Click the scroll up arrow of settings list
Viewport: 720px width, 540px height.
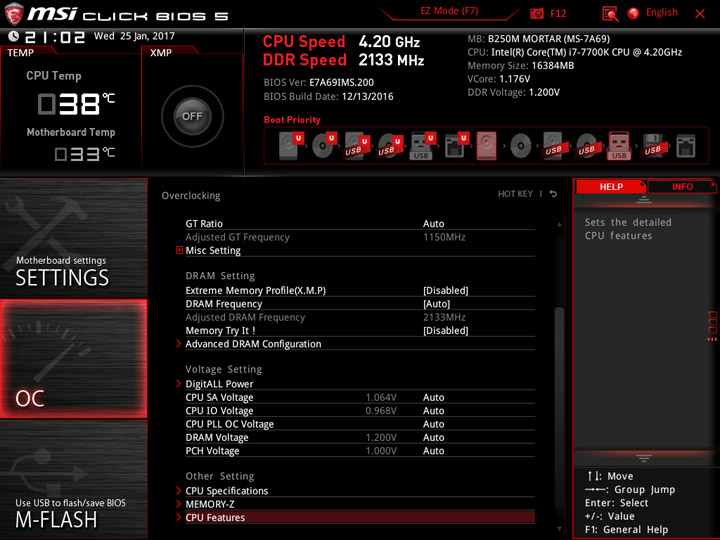(559, 225)
